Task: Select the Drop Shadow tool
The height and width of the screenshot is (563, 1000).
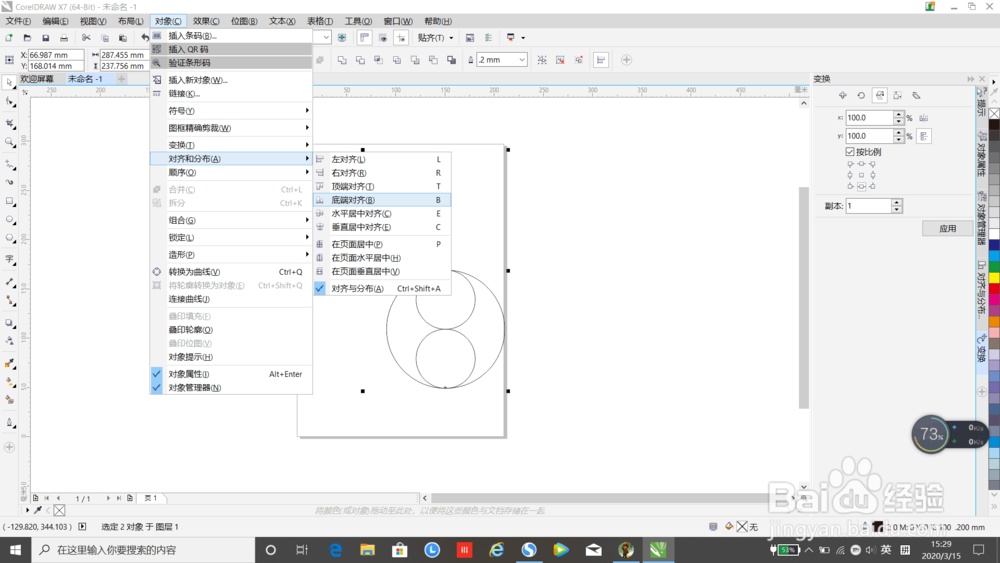Action: coord(10,323)
